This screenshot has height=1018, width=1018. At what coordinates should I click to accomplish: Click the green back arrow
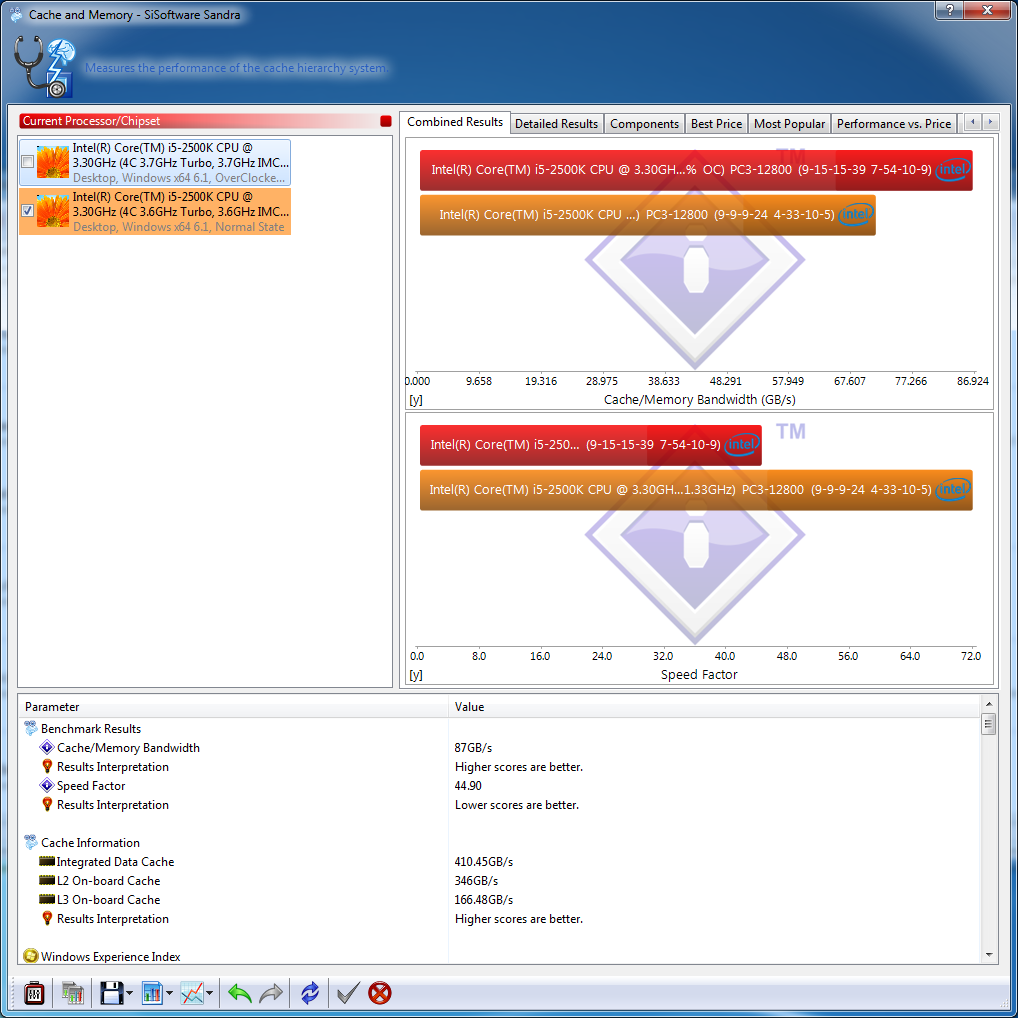coord(240,993)
